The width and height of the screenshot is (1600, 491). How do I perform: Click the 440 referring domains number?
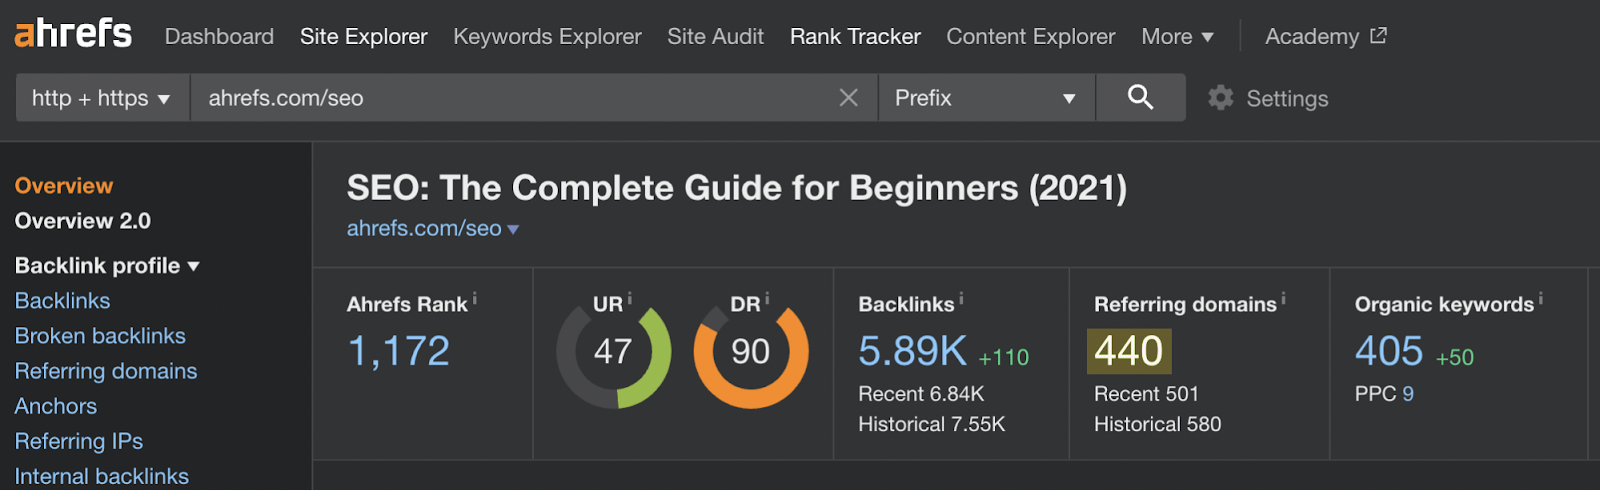1128,351
